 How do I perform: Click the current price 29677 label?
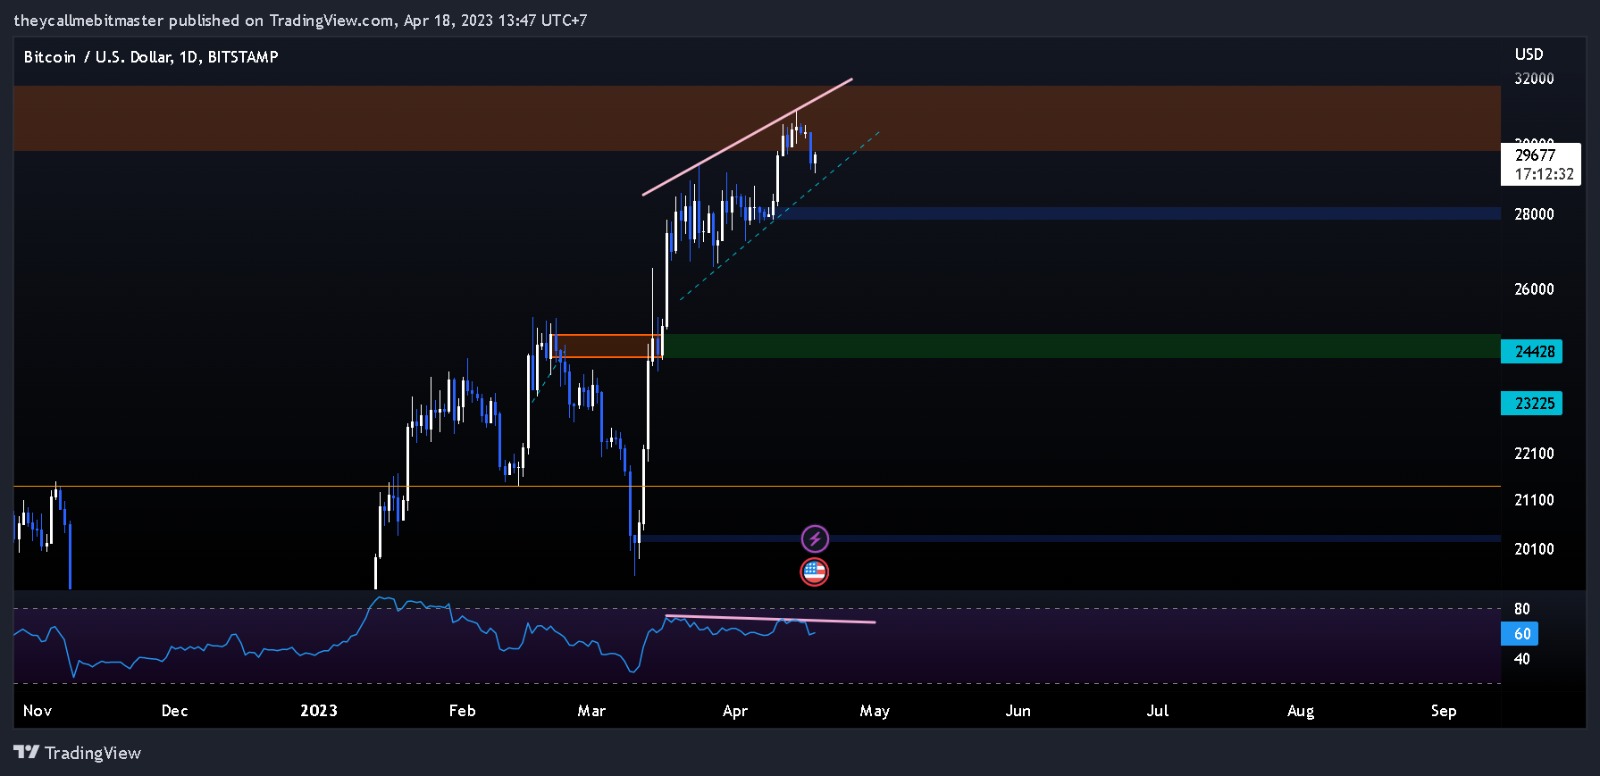[x=1535, y=155]
